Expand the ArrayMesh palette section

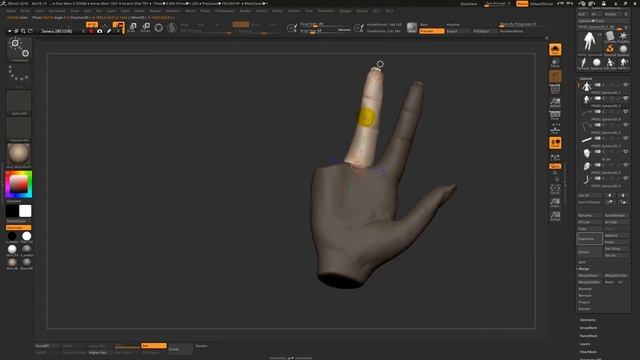[x=588, y=328]
